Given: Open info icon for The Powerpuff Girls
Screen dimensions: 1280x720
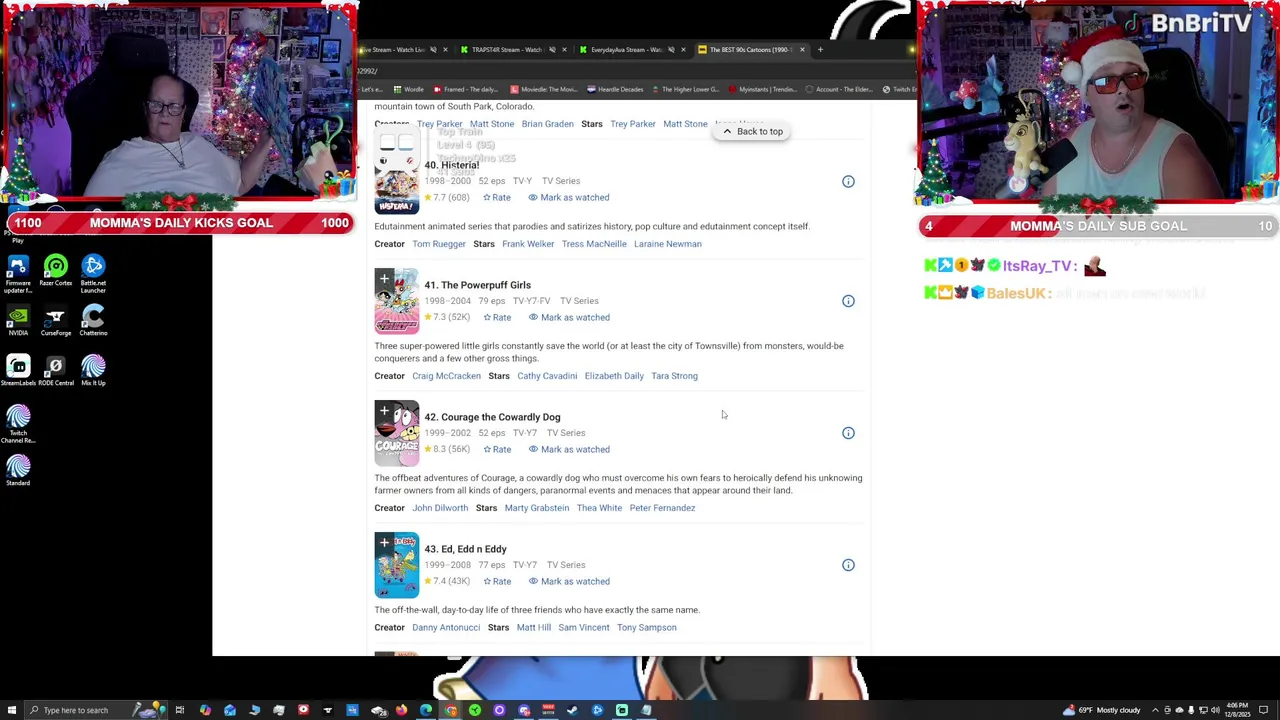Looking at the screenshot, I should point(848,301).
